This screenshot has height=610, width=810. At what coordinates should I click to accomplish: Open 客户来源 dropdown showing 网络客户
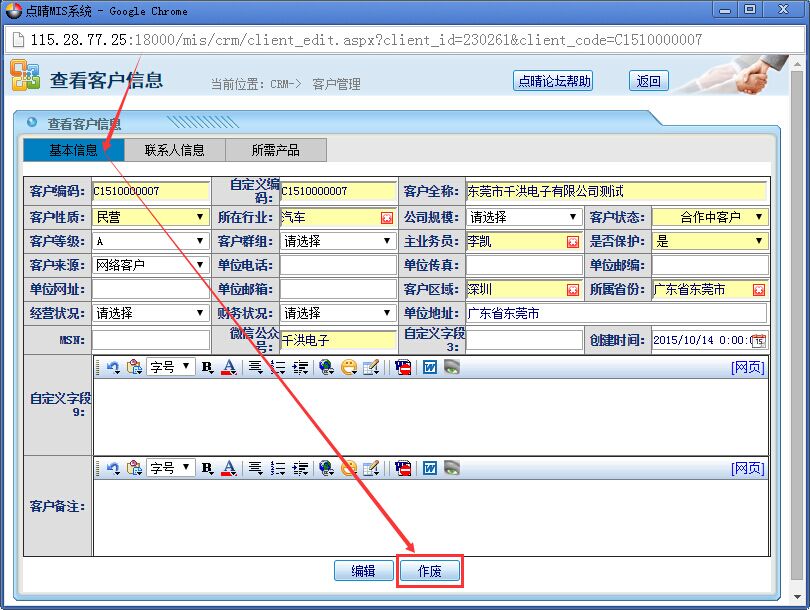tap(151, 265)
